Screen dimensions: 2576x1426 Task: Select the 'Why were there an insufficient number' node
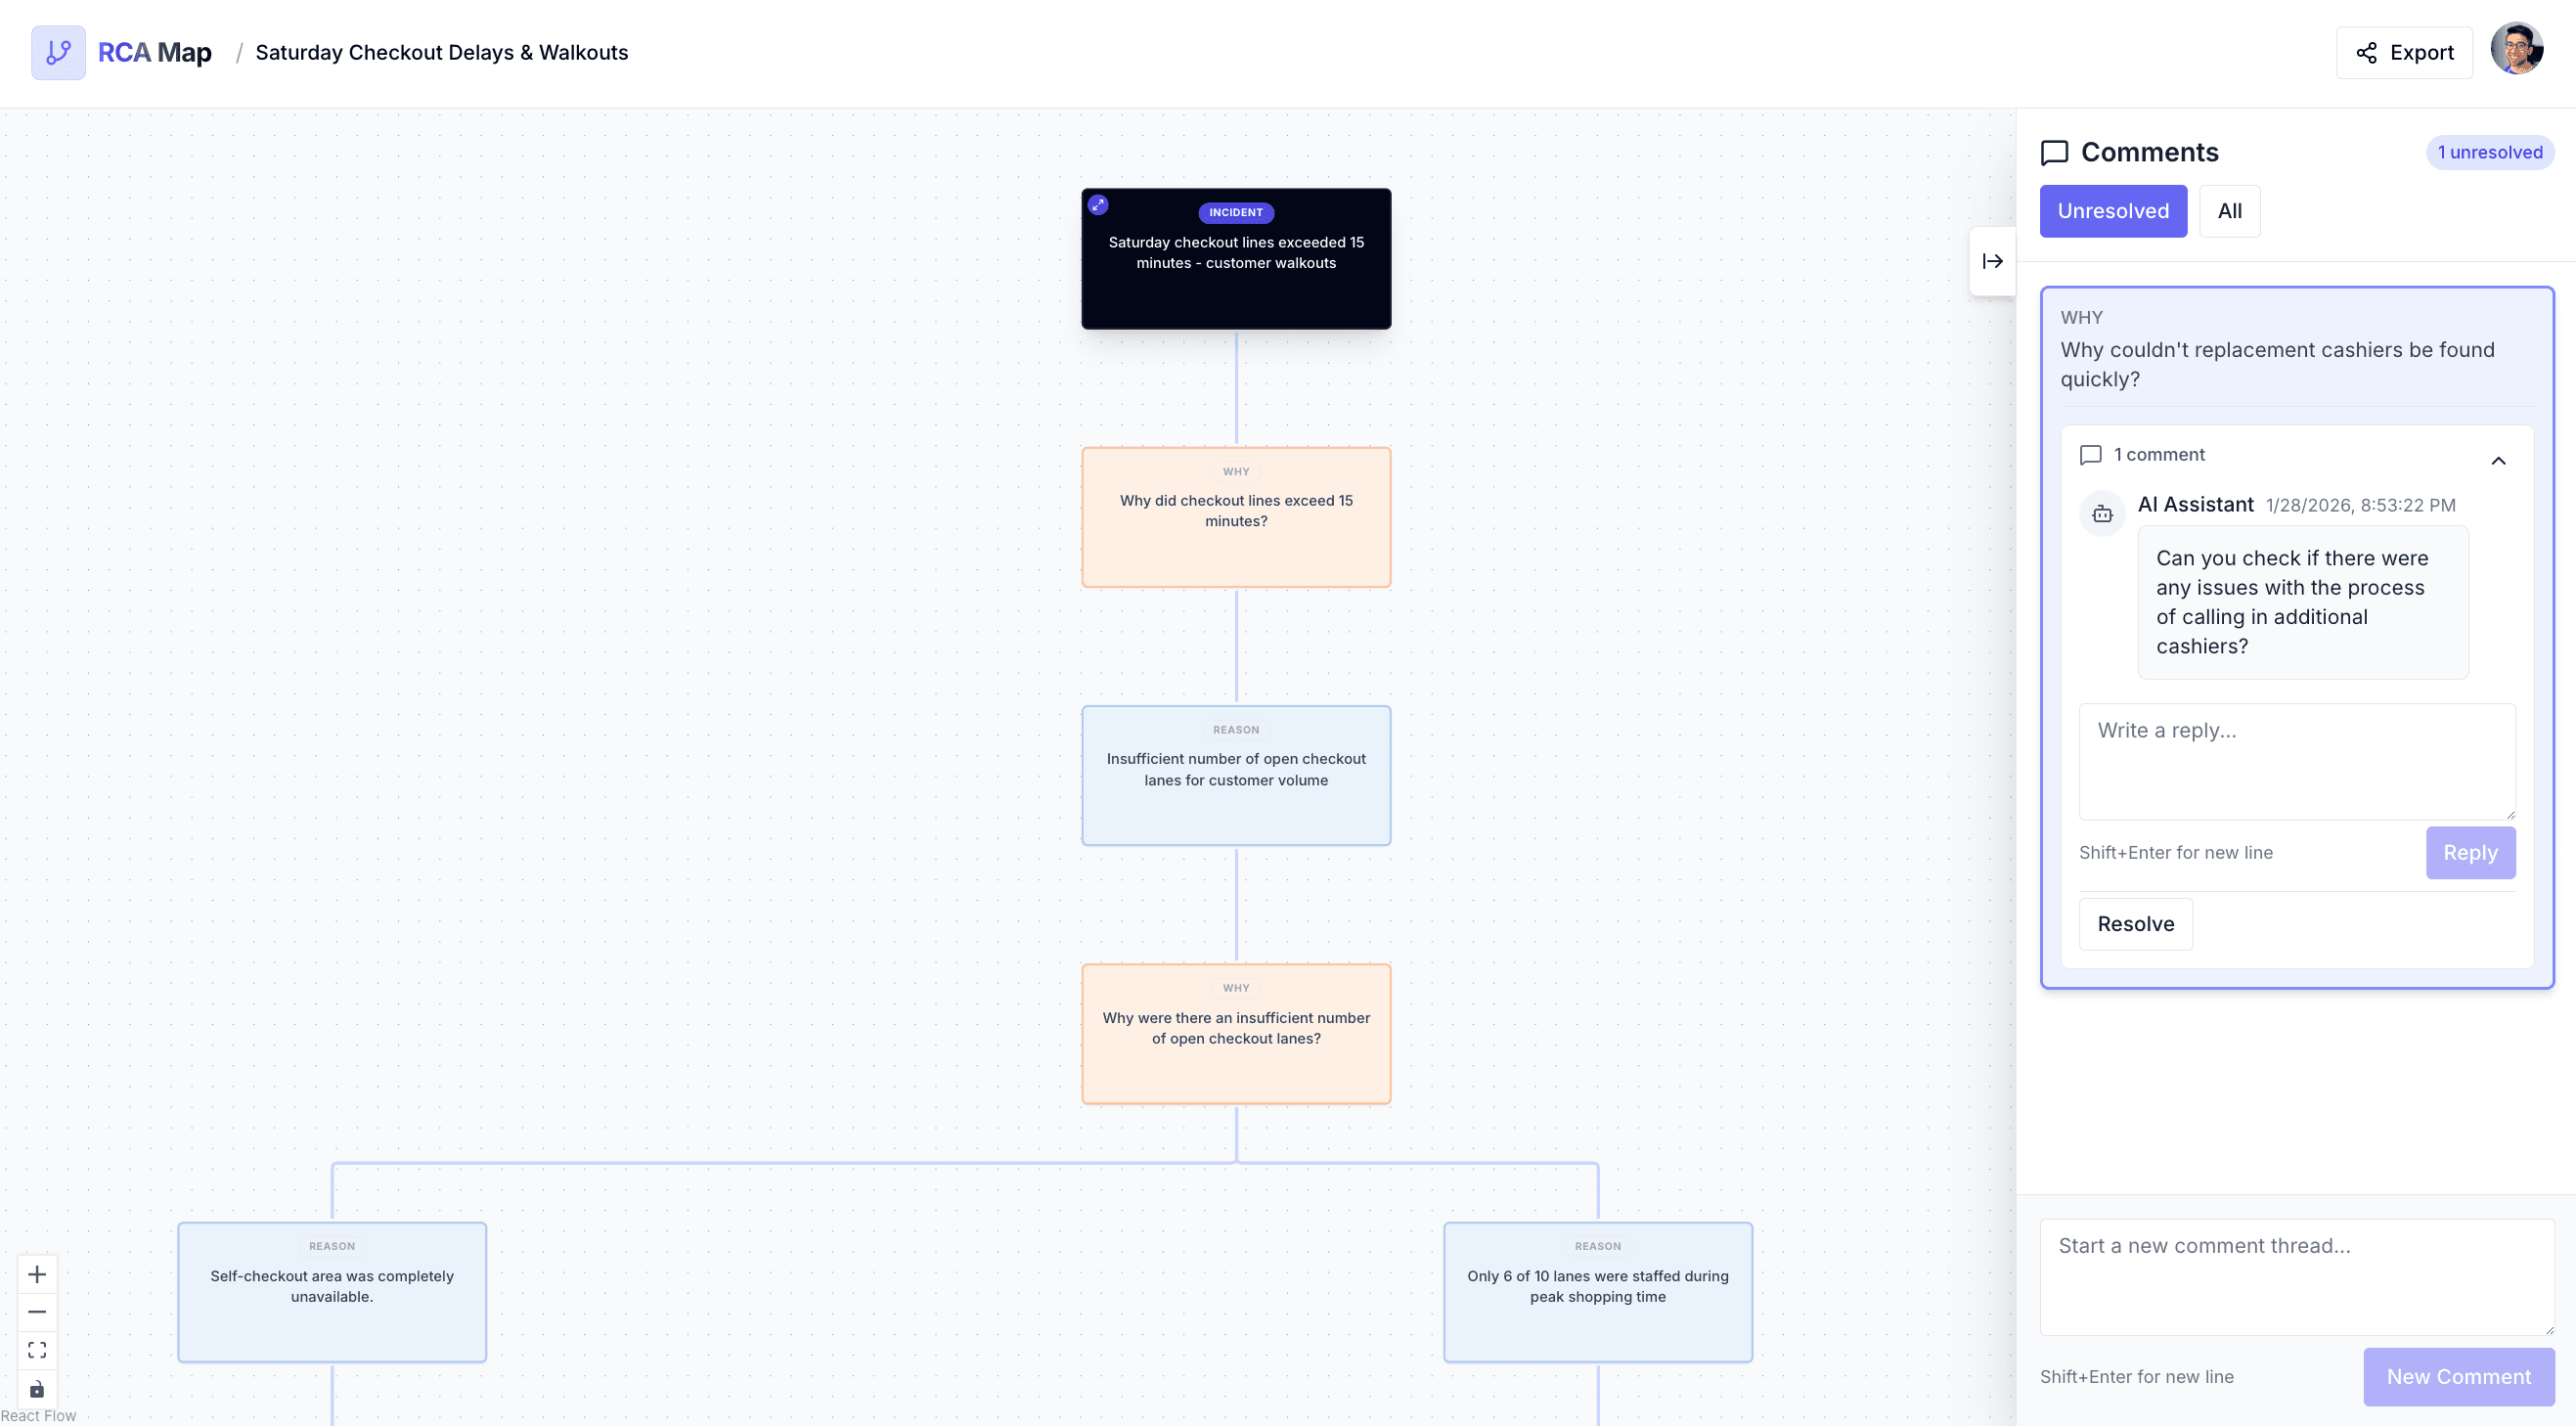(x=1236, y=1034)
